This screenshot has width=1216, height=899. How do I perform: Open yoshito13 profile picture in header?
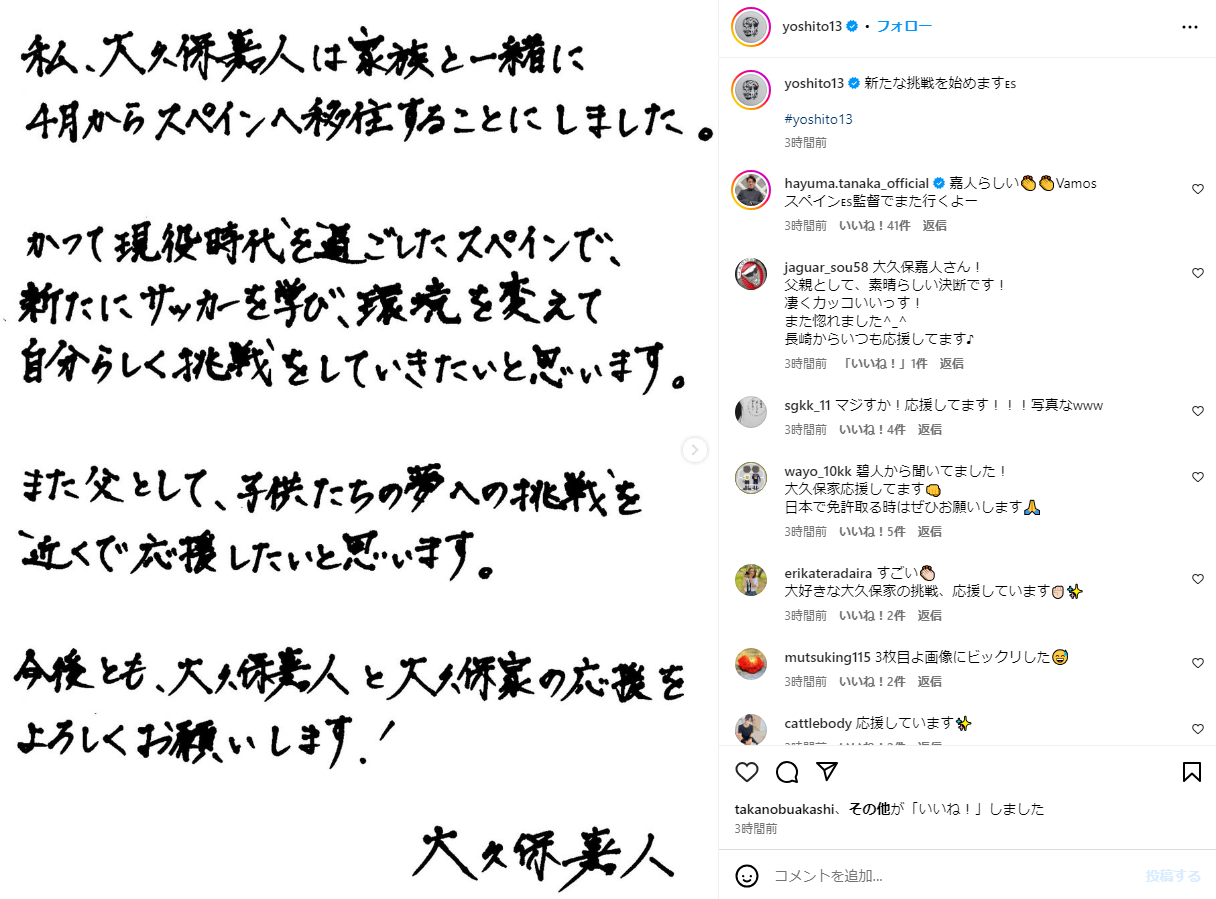[750, 27]
